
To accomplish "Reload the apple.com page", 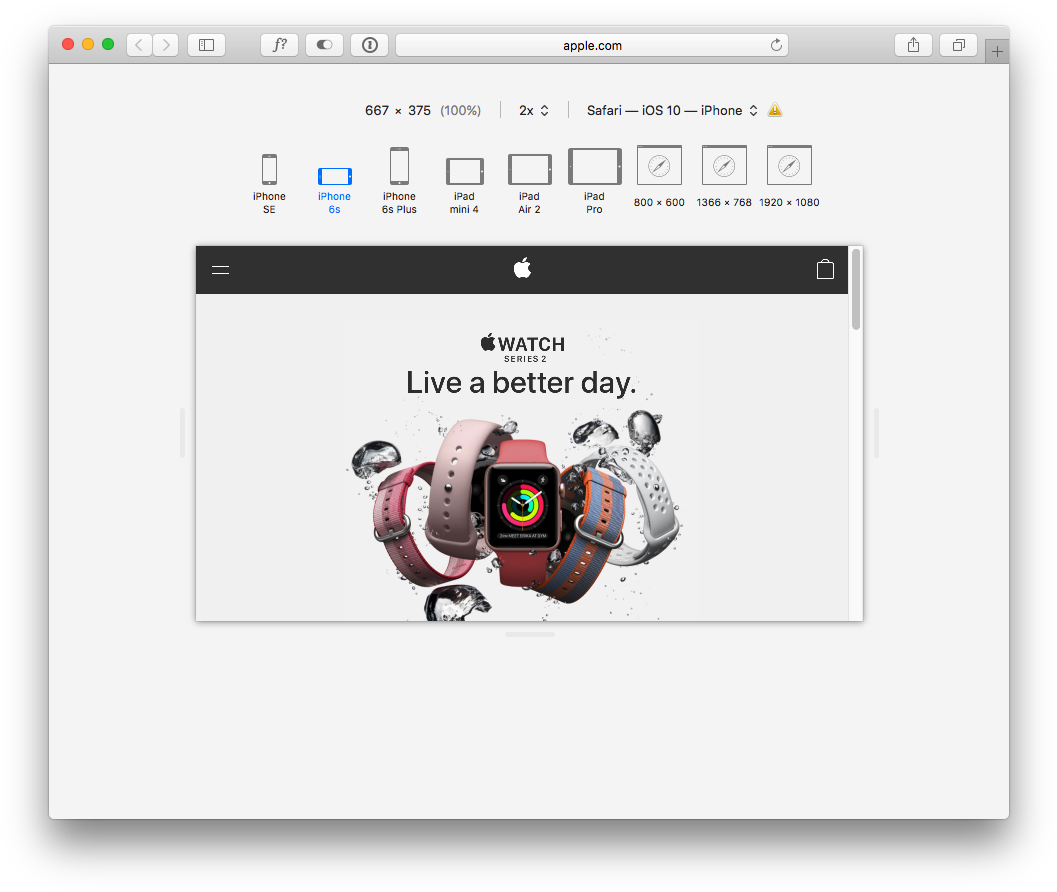I will tap(776, 45).
